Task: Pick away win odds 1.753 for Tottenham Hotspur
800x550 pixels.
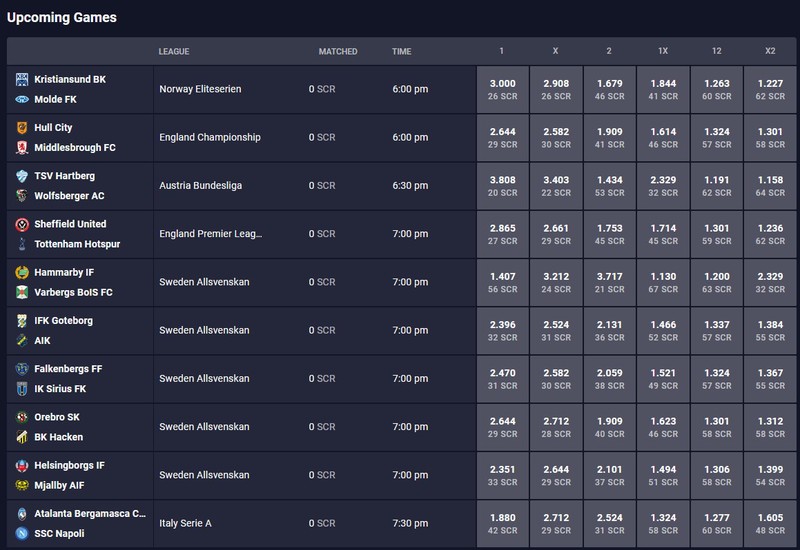Action: (610, 234)
